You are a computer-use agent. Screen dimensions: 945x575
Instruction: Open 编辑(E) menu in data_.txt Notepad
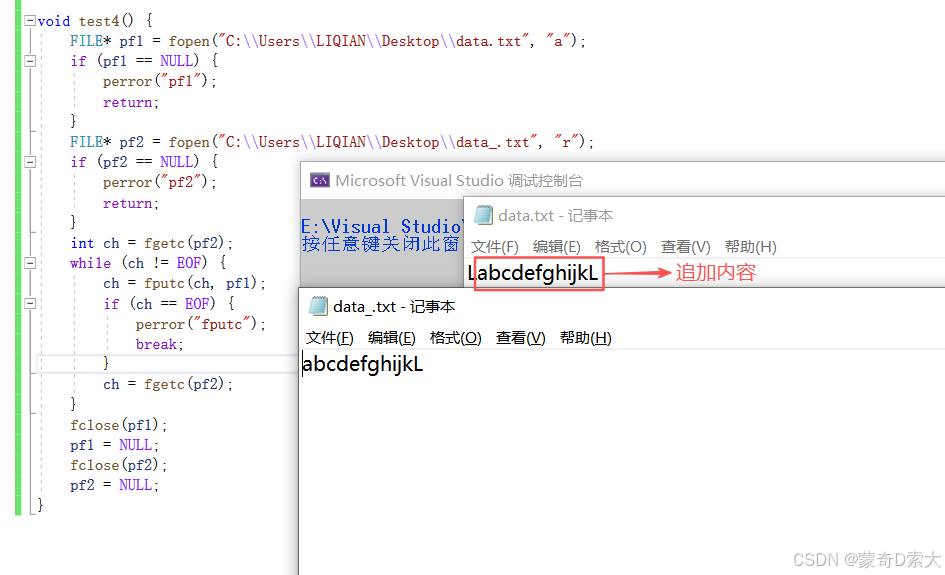pos(392,338)
